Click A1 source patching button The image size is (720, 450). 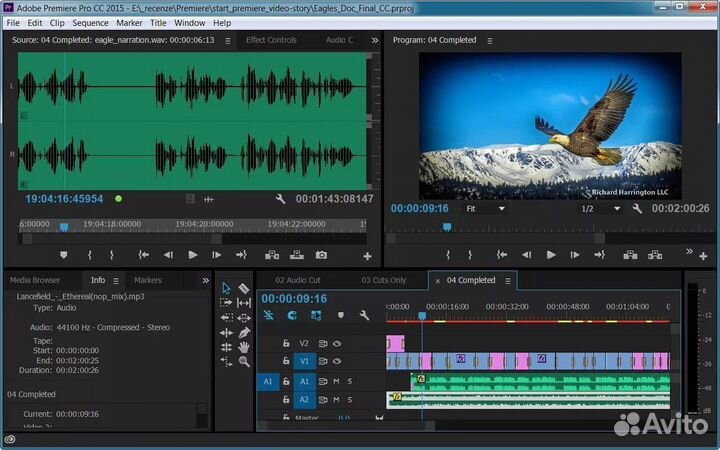(268, 381)
